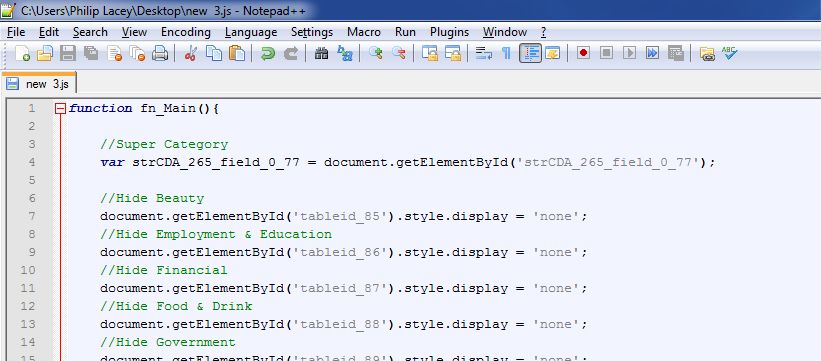The width and height of the screenshot is (821, 361).
Task: Click the Redo arrow icon
Action: point(291,53)
